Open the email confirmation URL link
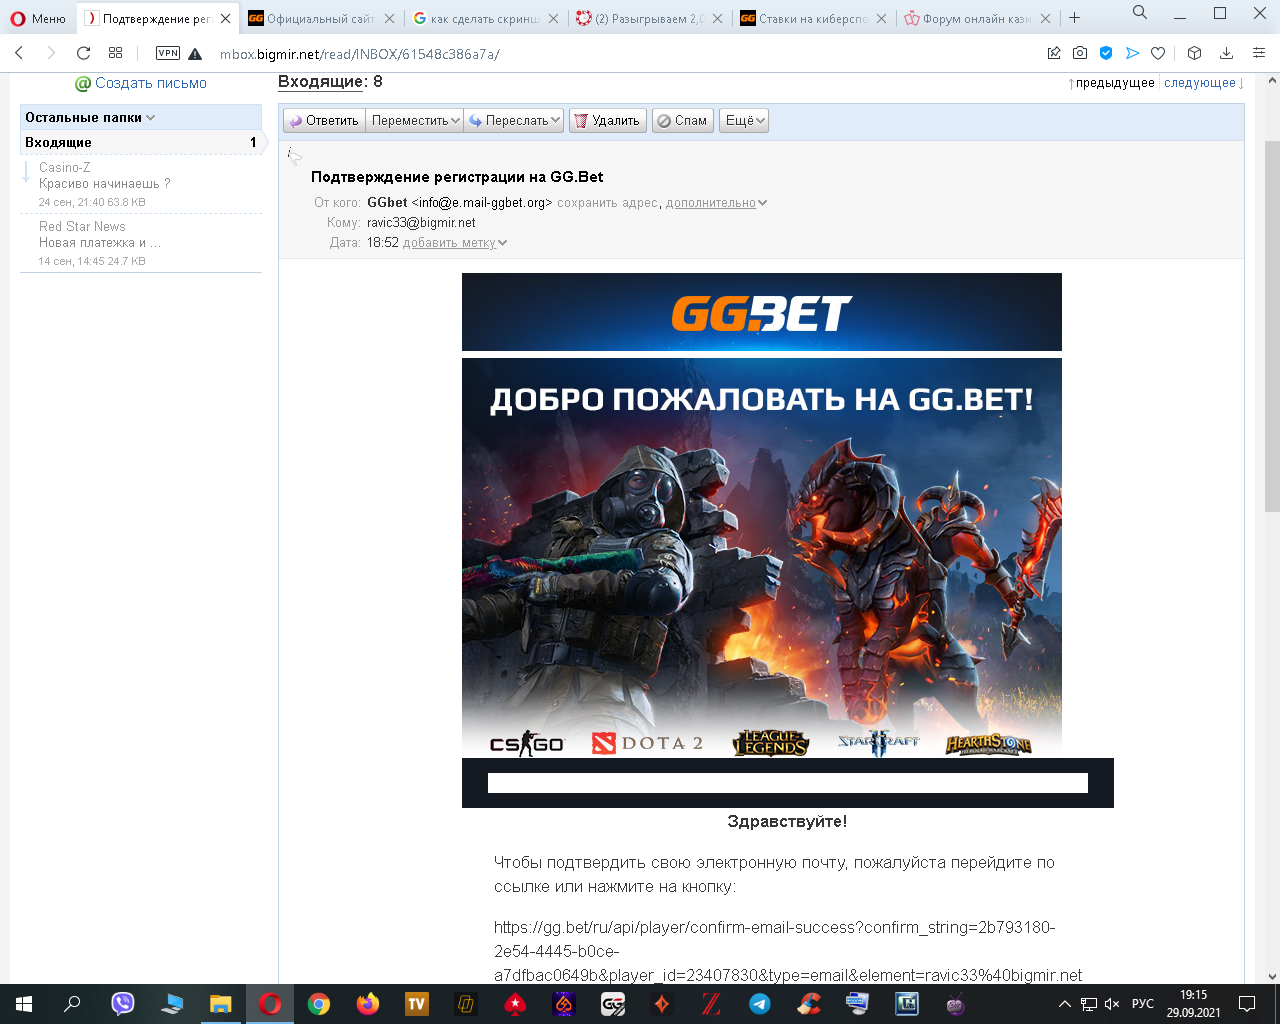The width and height of the screenshot is (1280, 1024). 788,951
